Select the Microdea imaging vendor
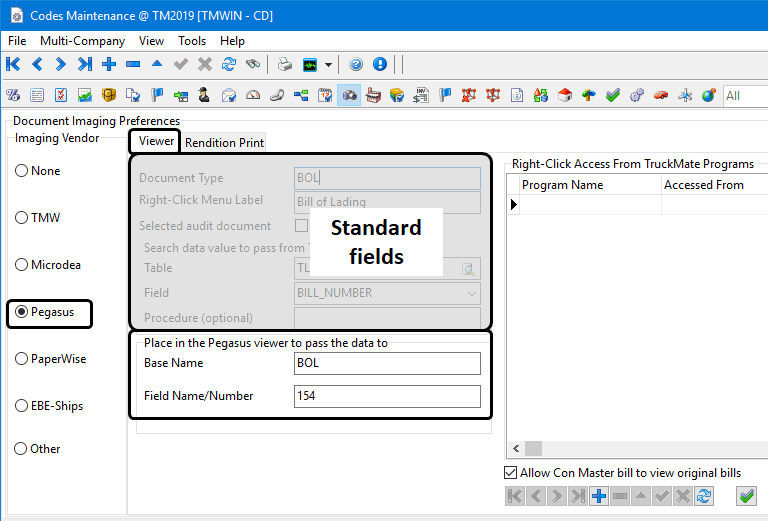Viewport: 768px width, 521px height. 48,265
